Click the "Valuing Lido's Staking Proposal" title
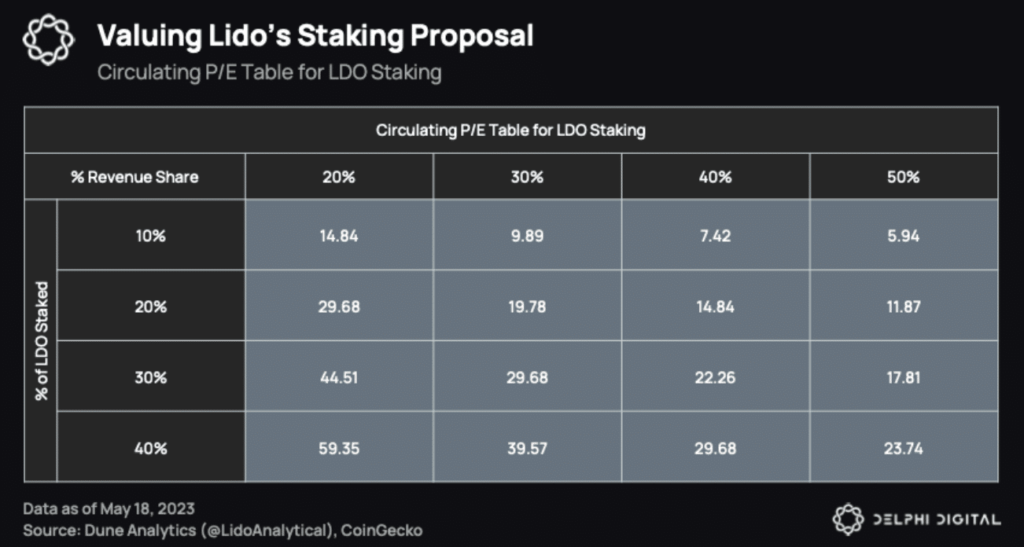The image size is (1024, 547). (x=314, y=37)
